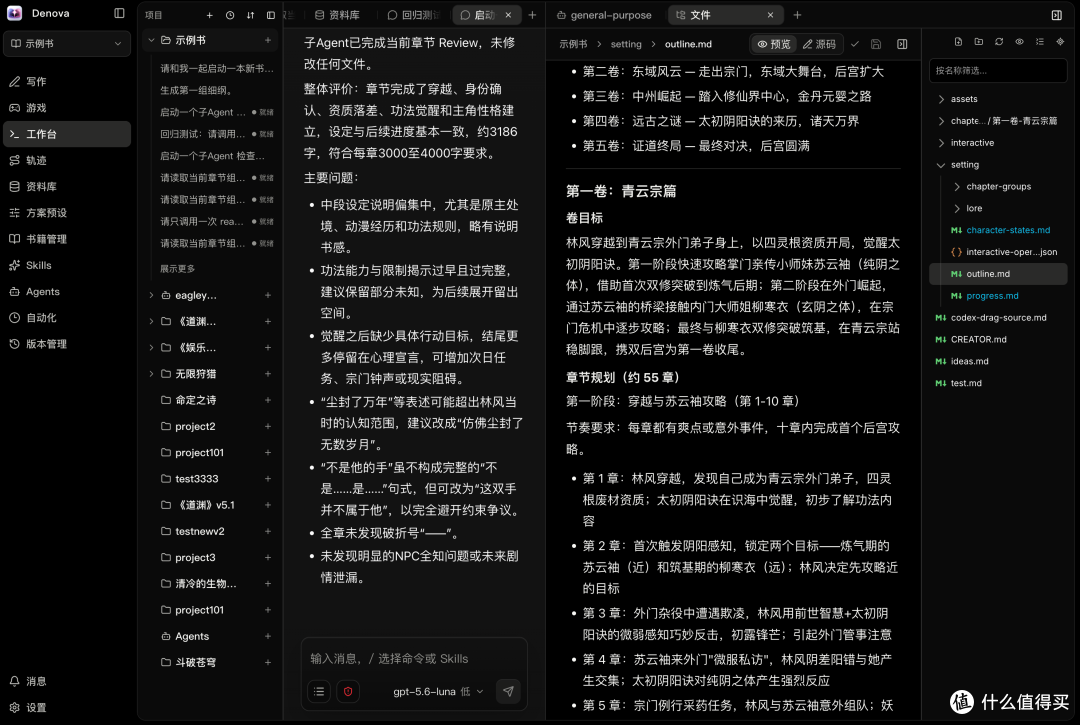Image resolution: width=1080 pixels, height=725 pixels.
Task: Open 游戏 in the sidebar
Action: coord(67,107)
